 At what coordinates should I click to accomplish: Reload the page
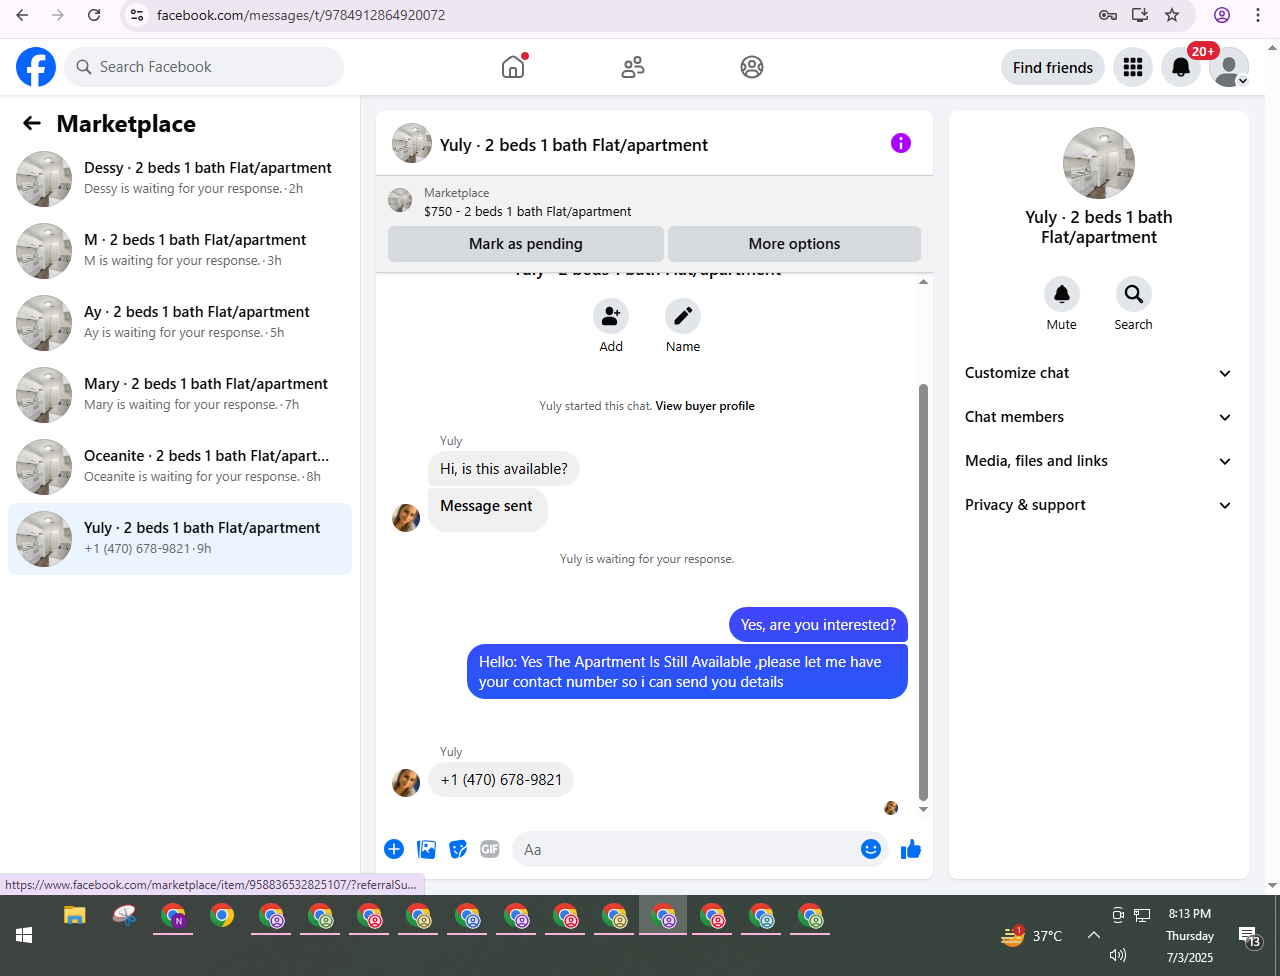94,15
